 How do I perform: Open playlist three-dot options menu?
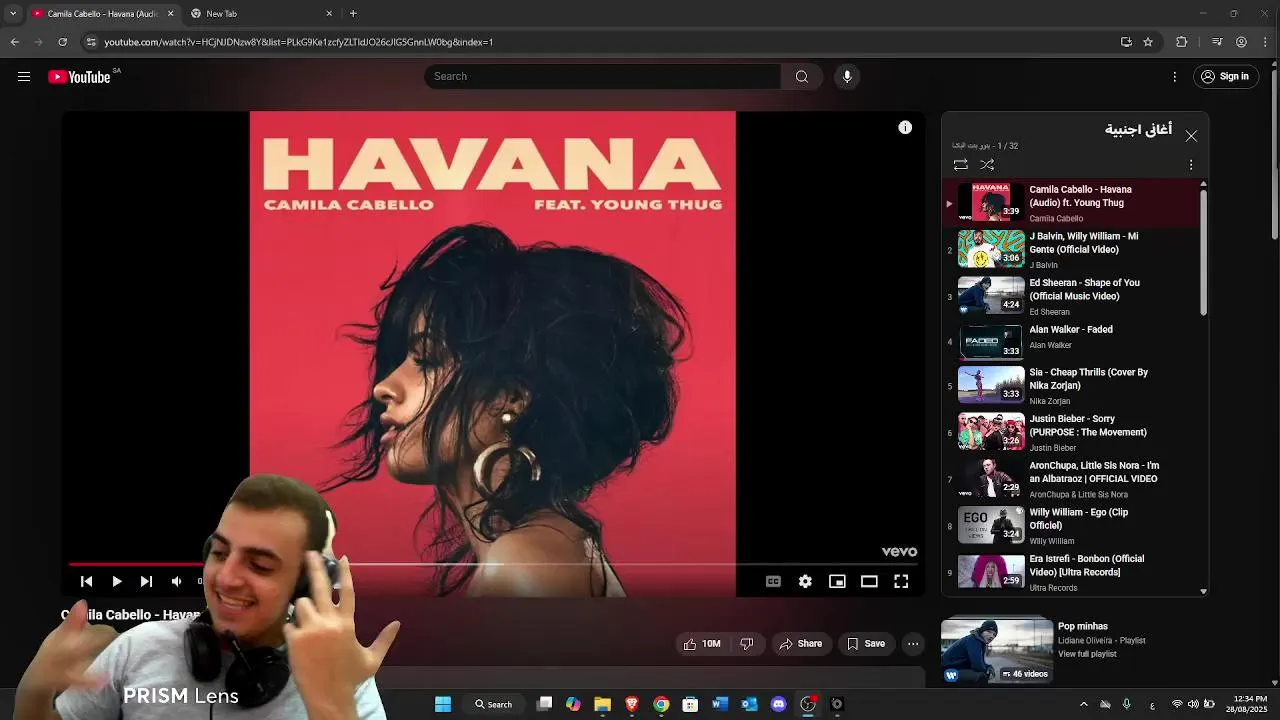[1191, 164]
